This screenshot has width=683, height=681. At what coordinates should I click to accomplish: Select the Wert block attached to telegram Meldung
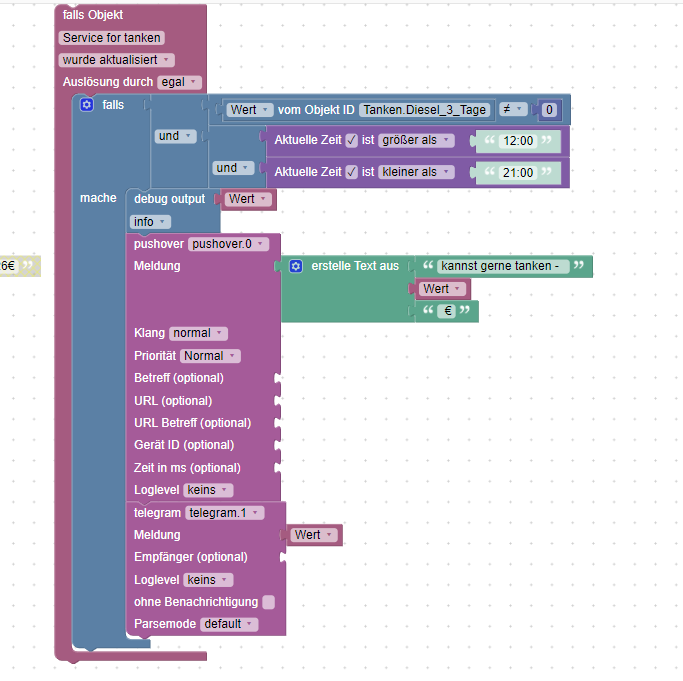tap(314, 535)
